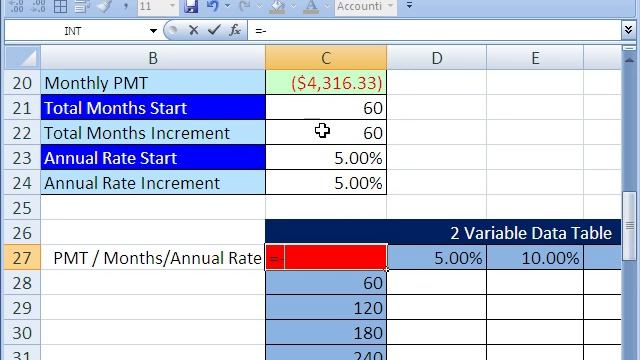Open the Borders grid icon
The image size is (640, 360).
[x=60, y=6]
